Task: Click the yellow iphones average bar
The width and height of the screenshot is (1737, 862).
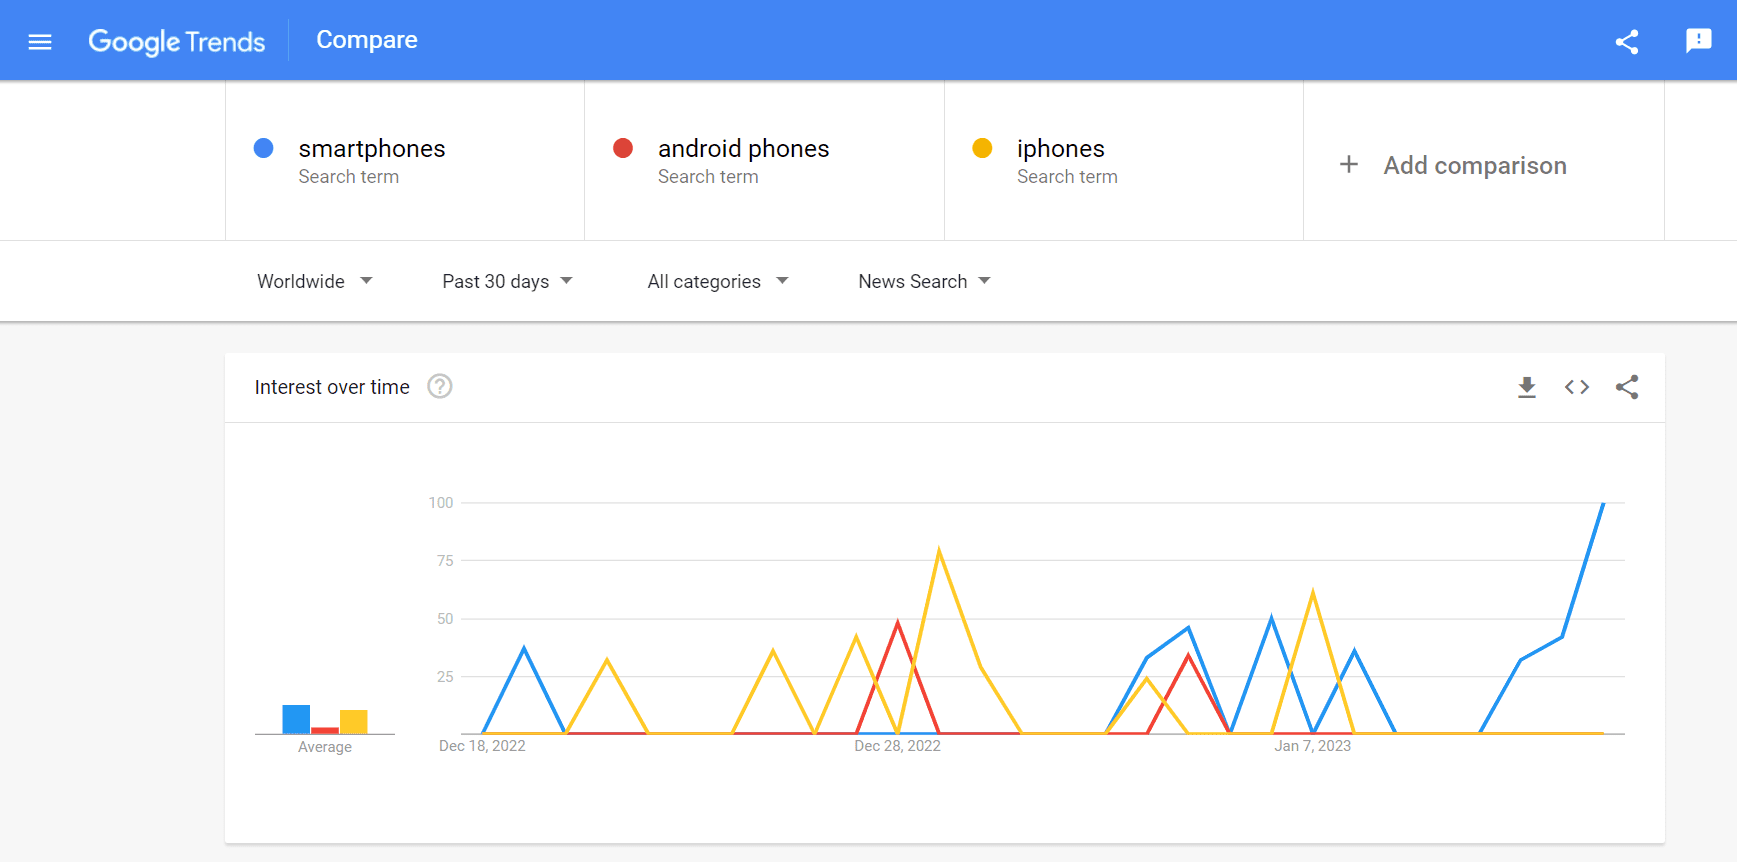Action: (x=354, y=722)
